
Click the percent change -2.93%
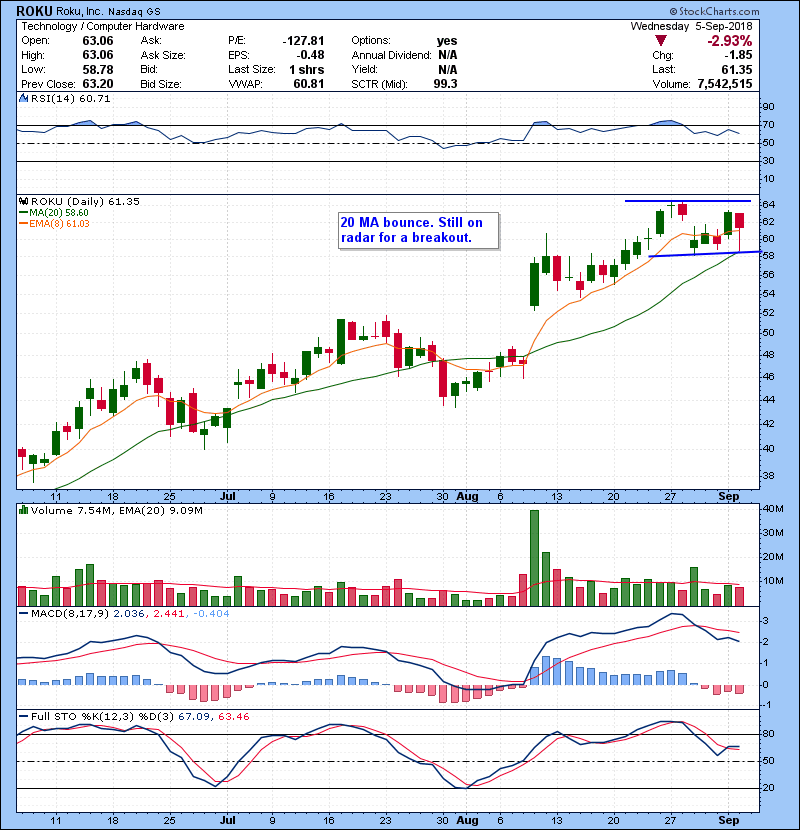point(730,41)
